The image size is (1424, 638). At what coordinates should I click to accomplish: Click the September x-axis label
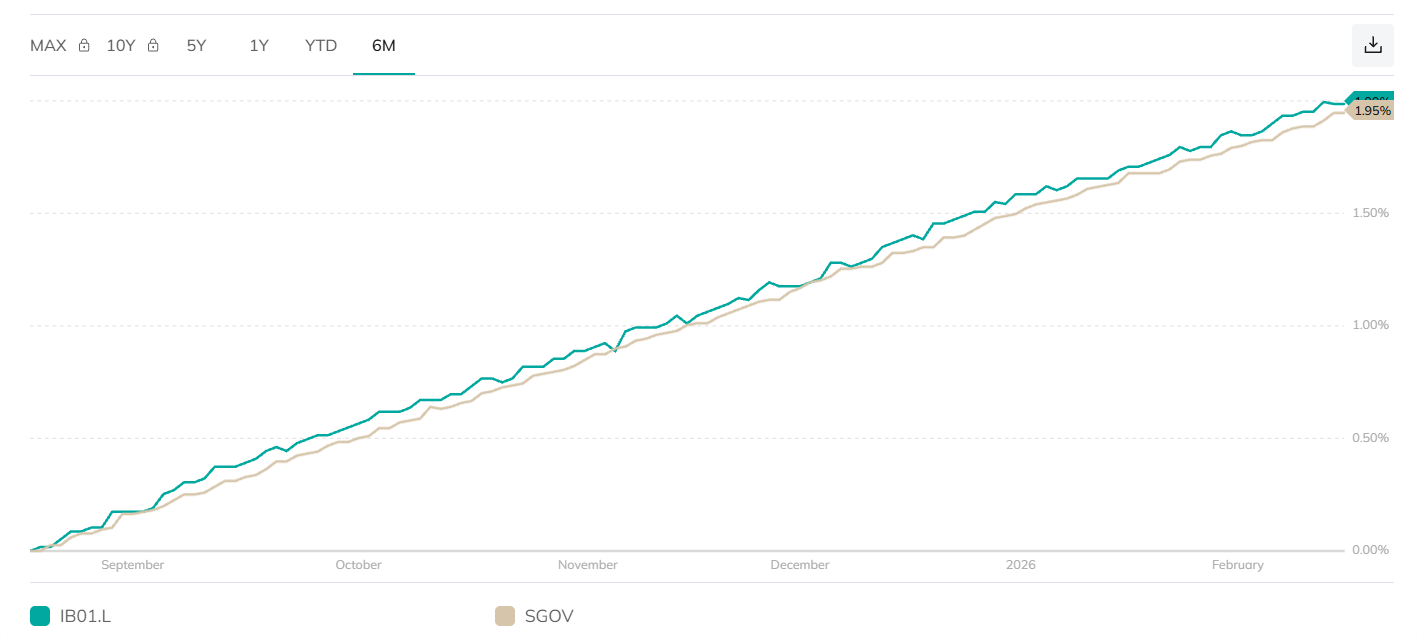[x=132, y=565]
